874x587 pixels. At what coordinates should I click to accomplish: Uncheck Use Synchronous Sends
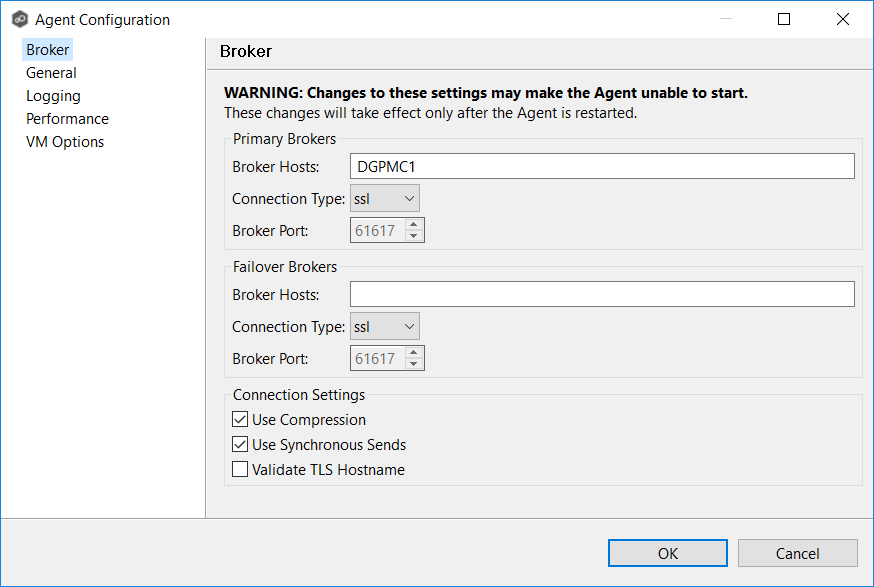tap(240, 445)
